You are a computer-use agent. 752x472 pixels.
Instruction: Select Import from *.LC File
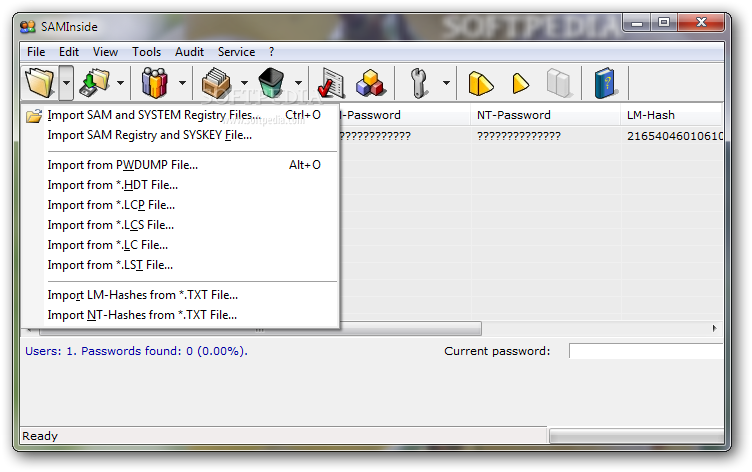tap(179, 245)
